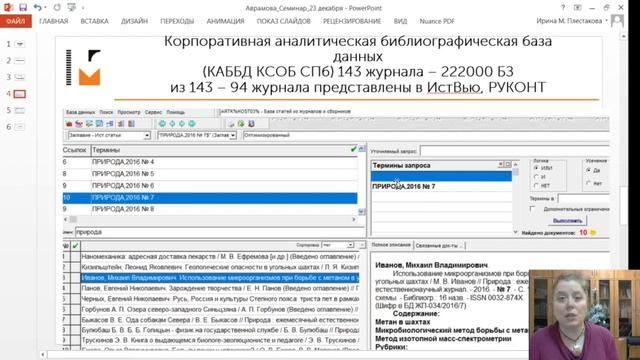Switch to ВСТАВКА ribbon tab

pyautogui.click(x=94, y=21)
